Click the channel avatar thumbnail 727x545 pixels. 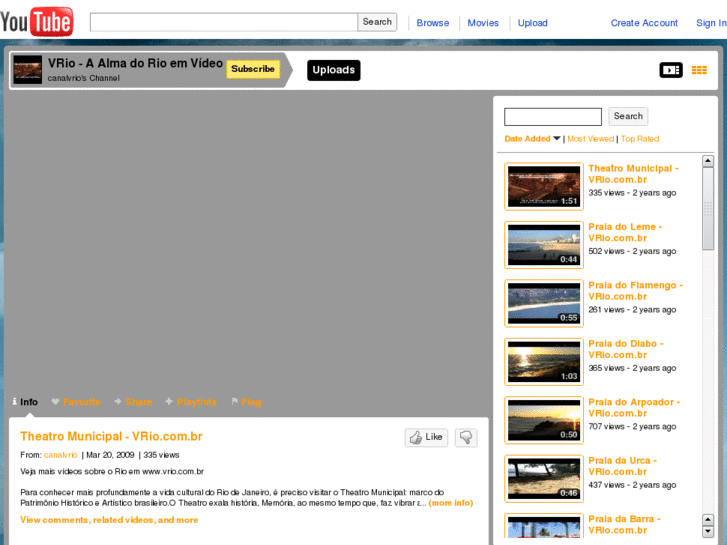(27, 70)
